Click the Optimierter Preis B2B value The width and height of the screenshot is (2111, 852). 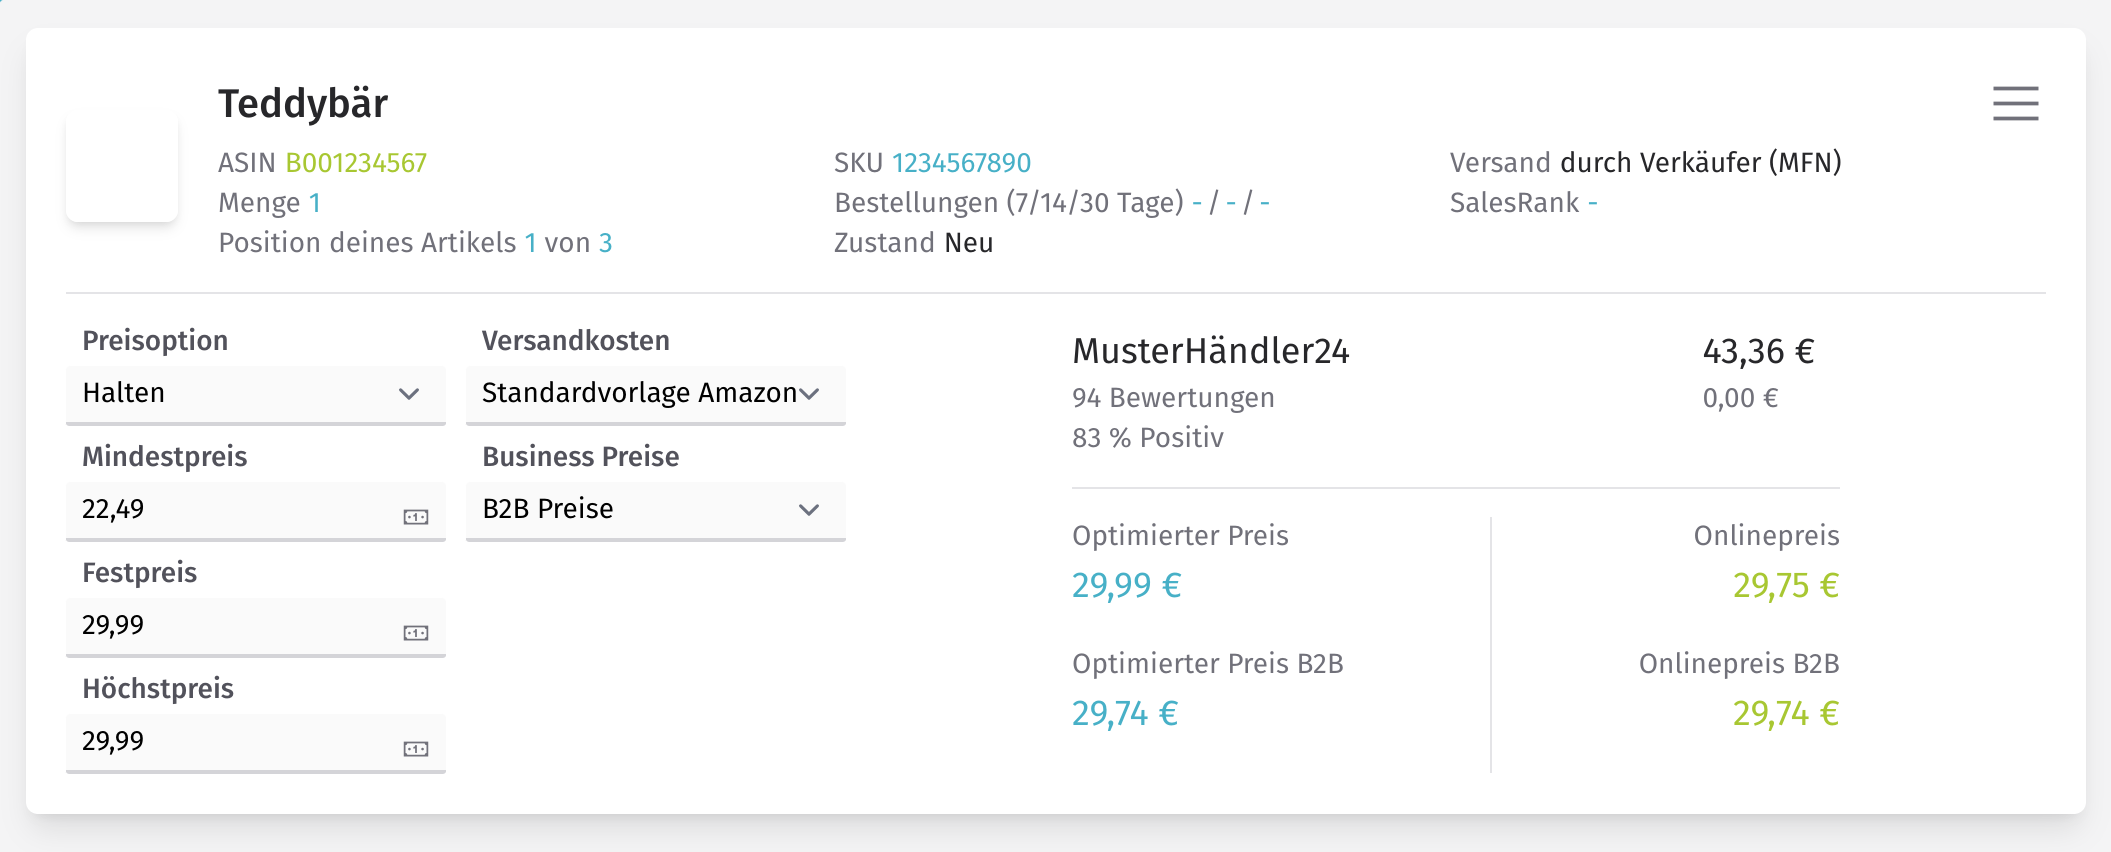point(1125,713)
